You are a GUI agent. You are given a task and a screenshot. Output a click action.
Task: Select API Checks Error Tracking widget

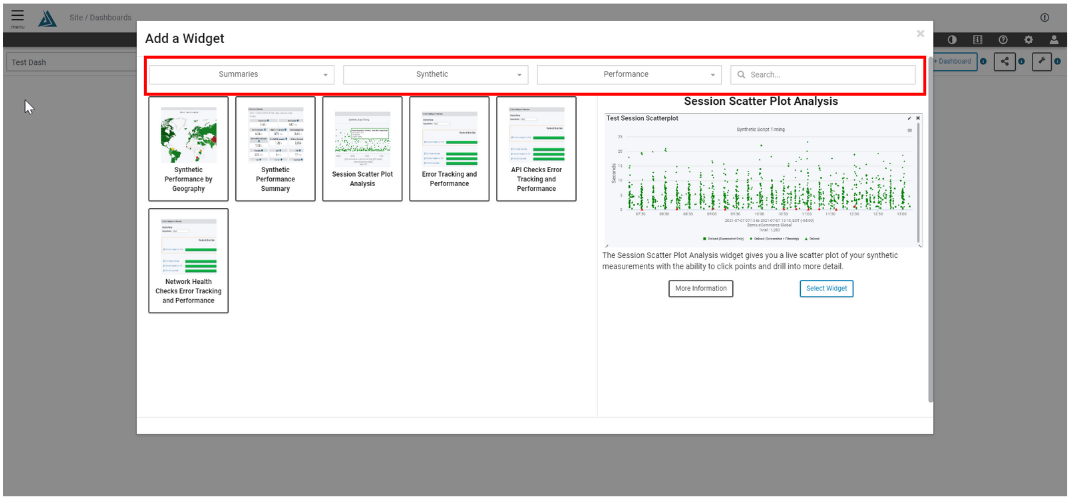(536, 148)
